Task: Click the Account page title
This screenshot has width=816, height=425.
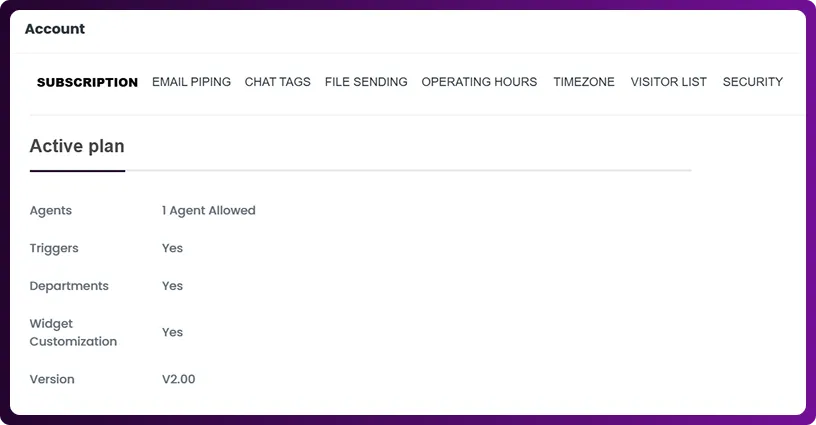Action: click(55, 29)
